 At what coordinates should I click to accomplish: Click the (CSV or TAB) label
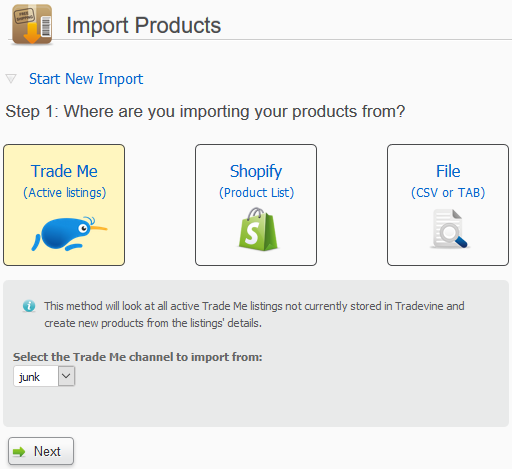pyautogui.click(x=448, y=193)
